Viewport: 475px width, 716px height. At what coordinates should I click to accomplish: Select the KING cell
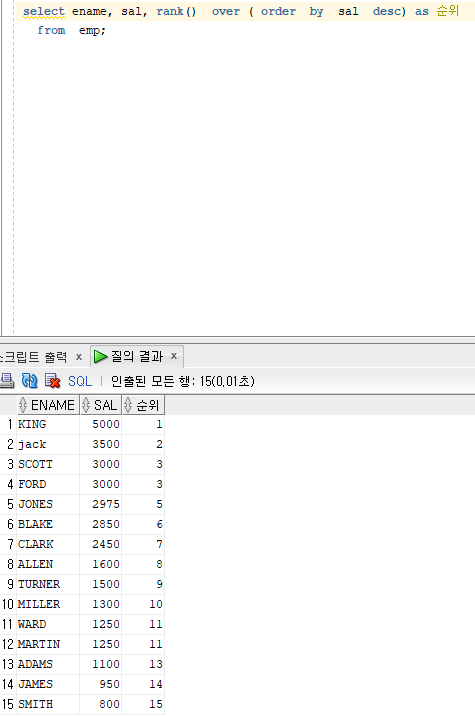point(48,424)
